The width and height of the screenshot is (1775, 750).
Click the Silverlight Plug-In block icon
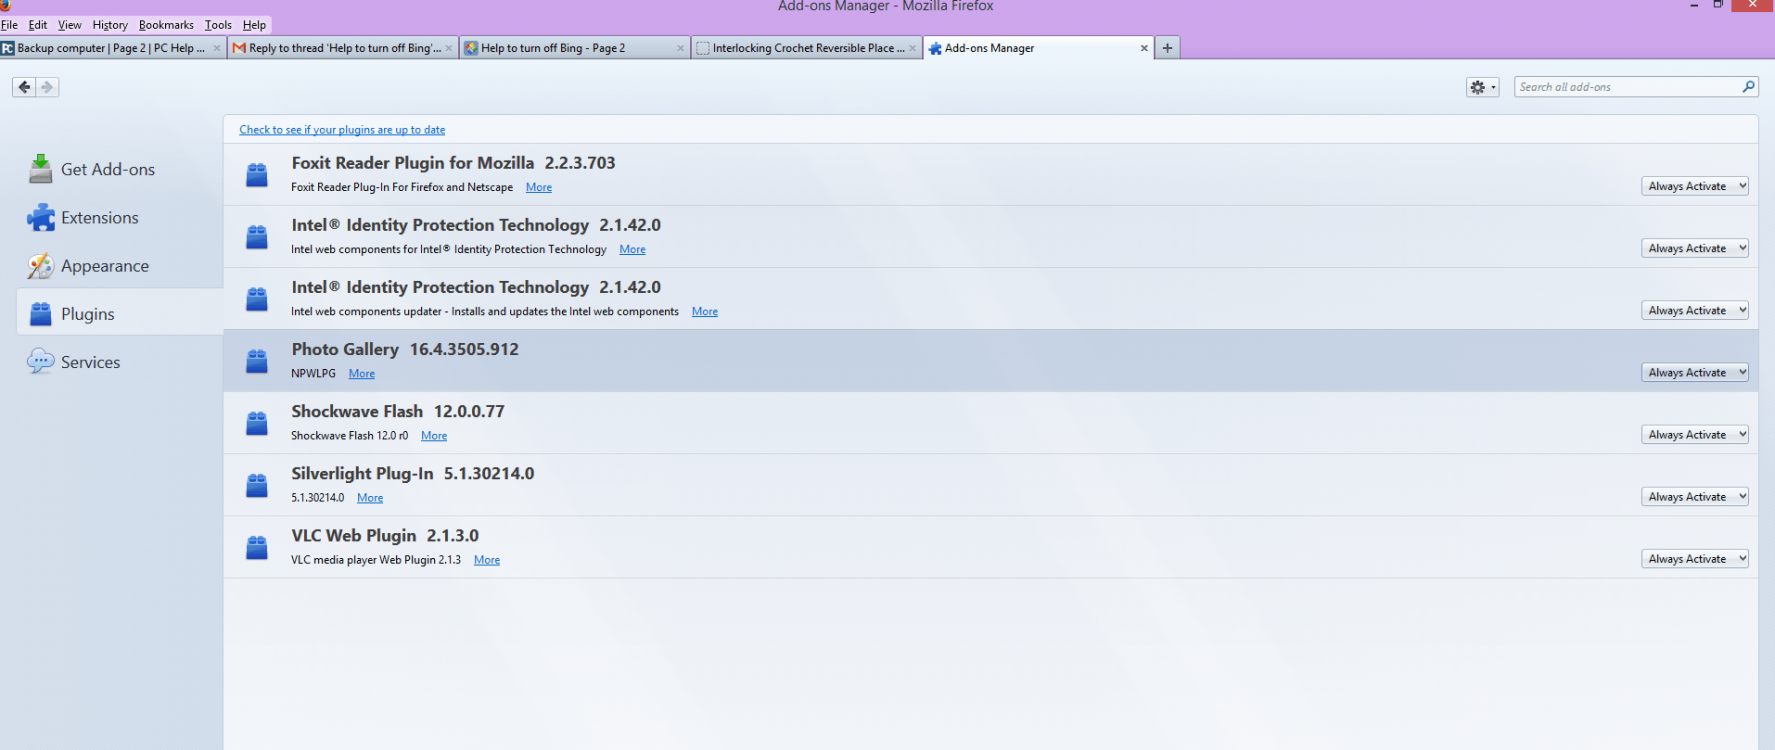(x=257, y=485)
